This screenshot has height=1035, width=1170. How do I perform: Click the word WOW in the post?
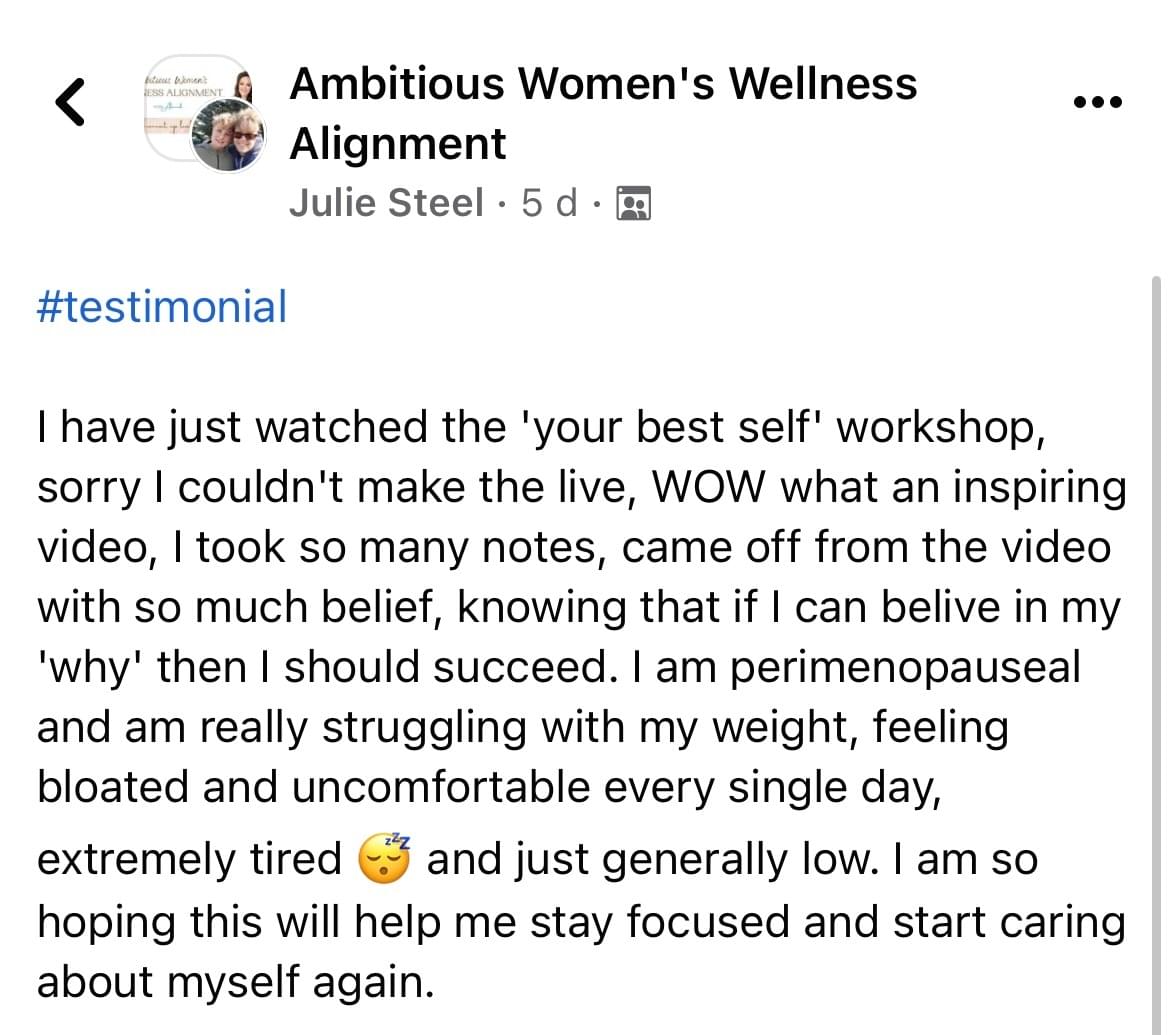pyautogui.click(x=709, y=487)
